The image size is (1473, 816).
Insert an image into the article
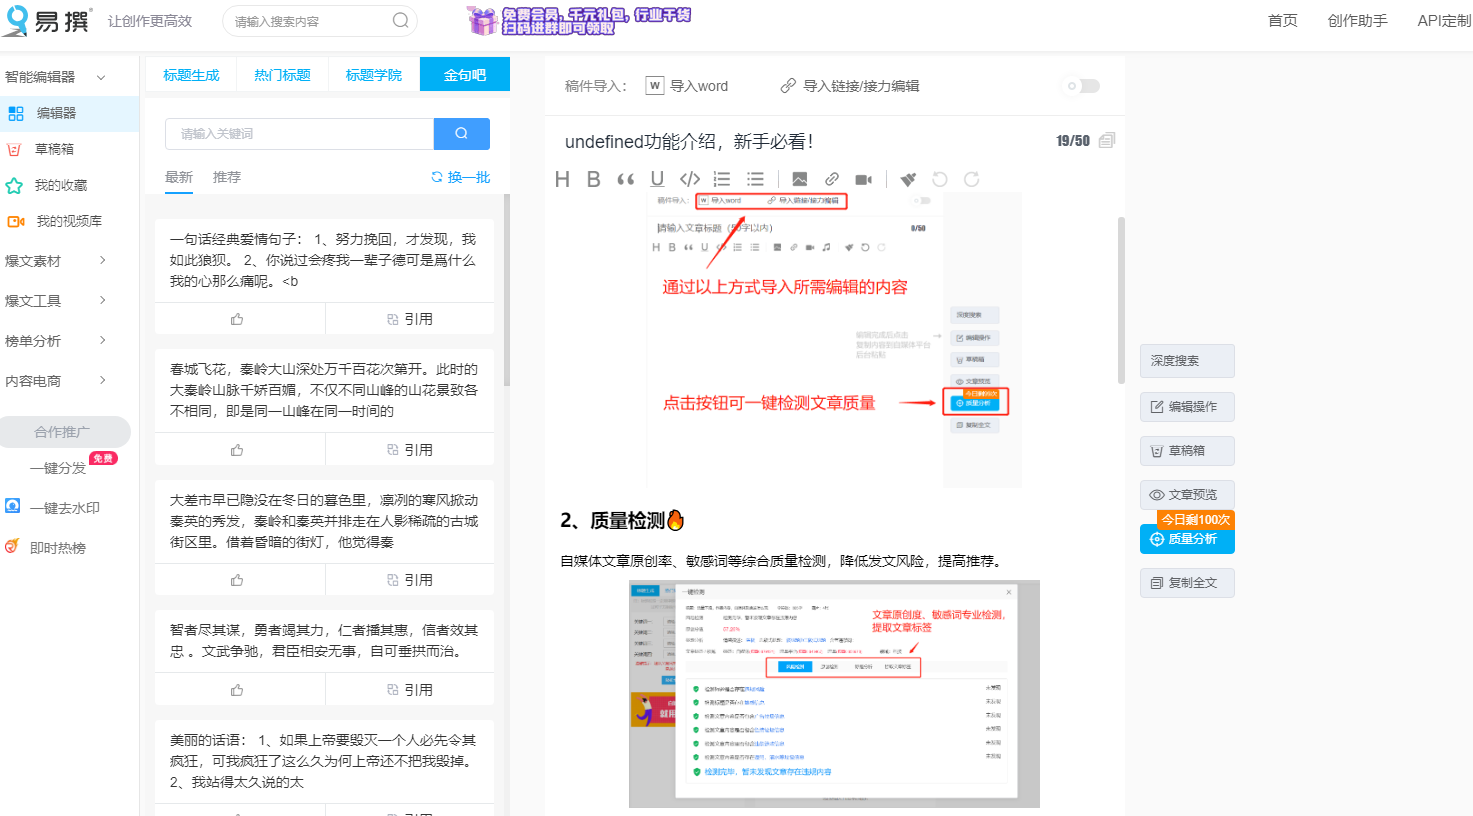800,179
